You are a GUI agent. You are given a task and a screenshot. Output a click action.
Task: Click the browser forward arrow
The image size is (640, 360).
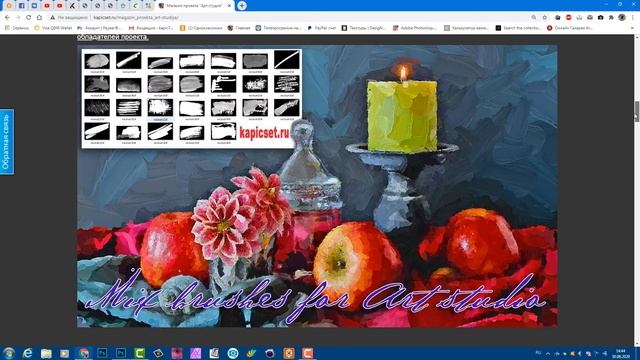pos(18,18)
